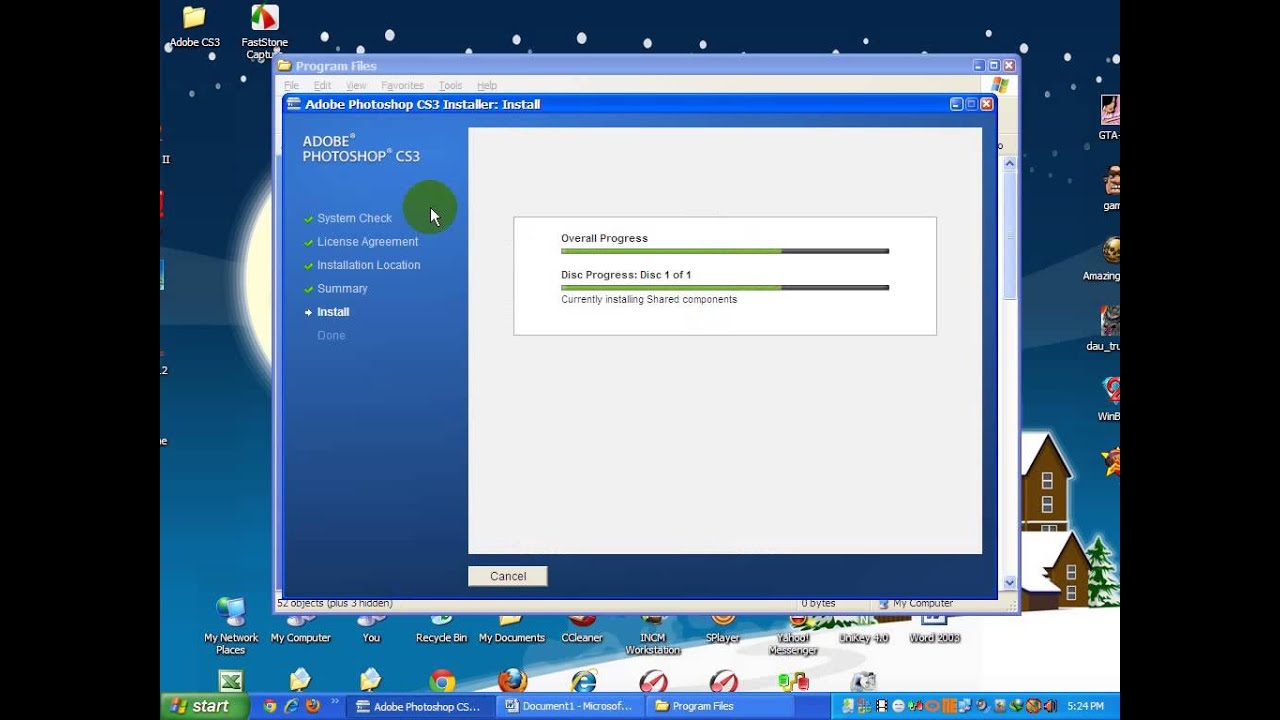This screenshot has width=1280, height=720.
Task: Click Chrome in the Quick Launch bar
Action: click(x=270, y=706)
